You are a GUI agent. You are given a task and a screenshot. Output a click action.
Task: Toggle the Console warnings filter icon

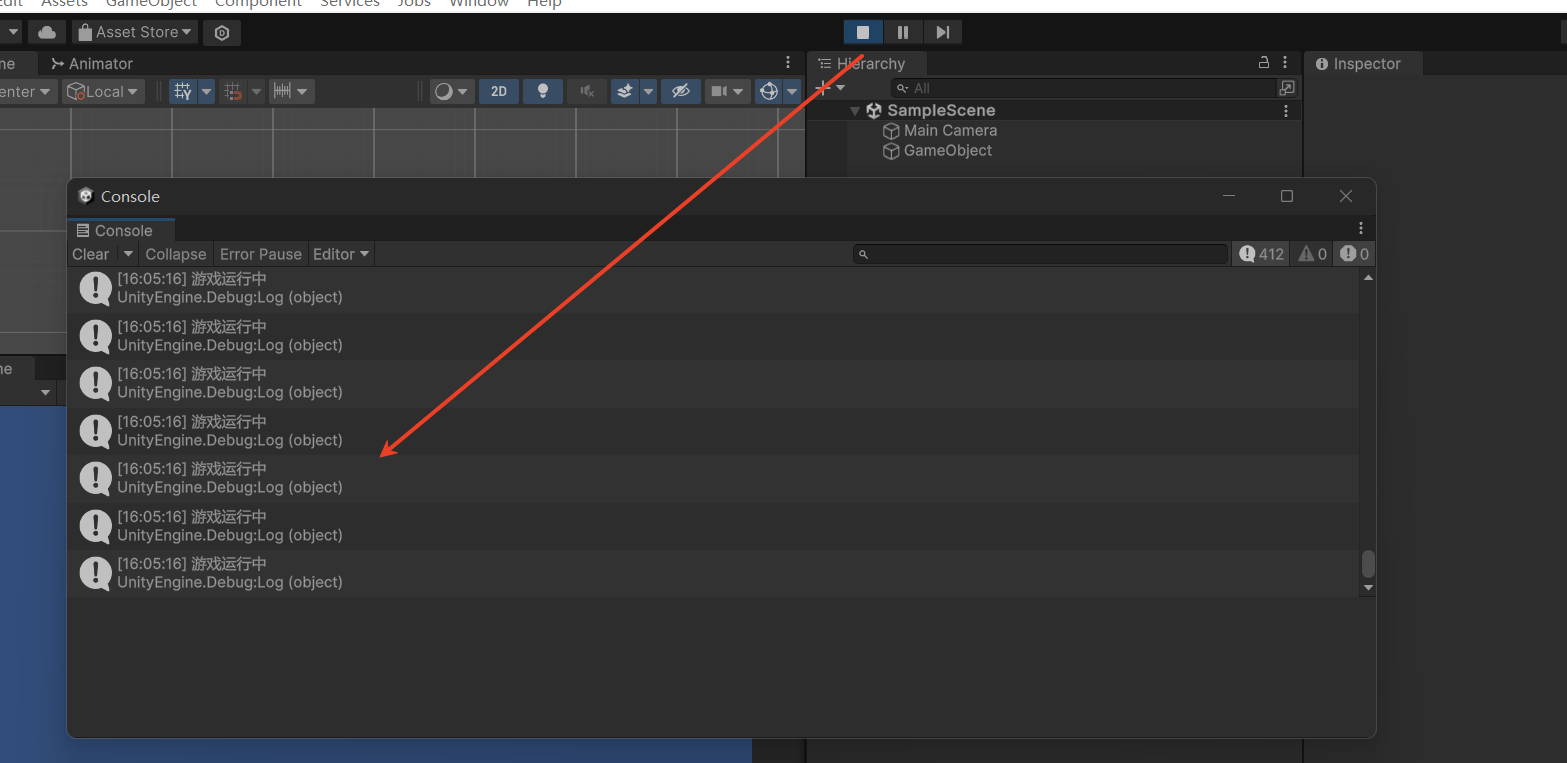pos(1312,254)
